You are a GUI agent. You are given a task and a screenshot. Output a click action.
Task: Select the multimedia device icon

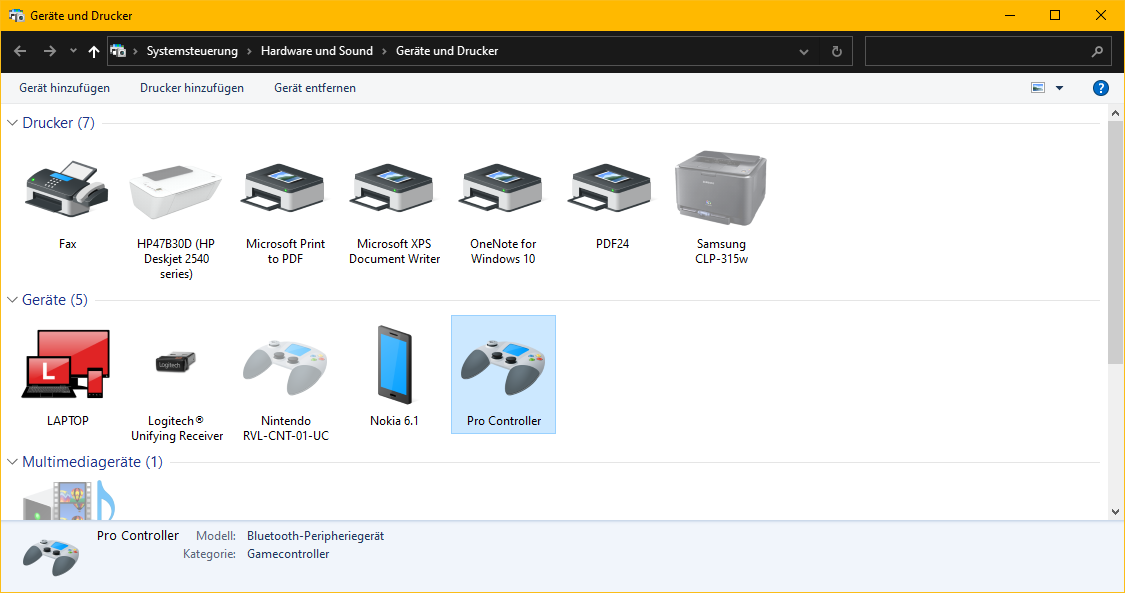point(68,499)
